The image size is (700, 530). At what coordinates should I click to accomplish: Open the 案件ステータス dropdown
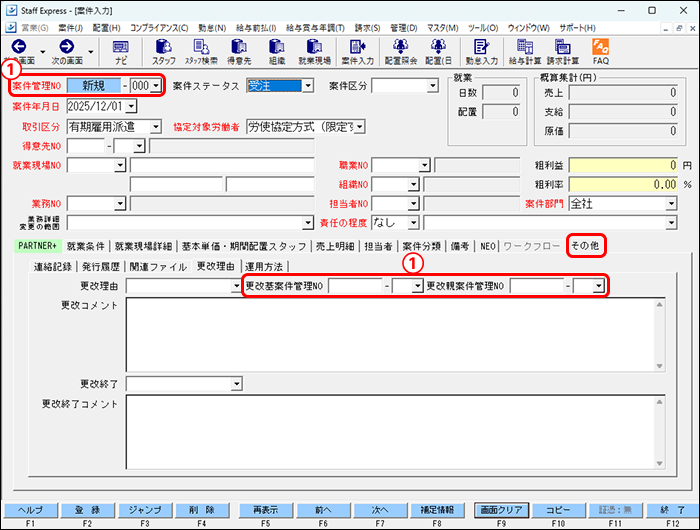tap(308, 86)
